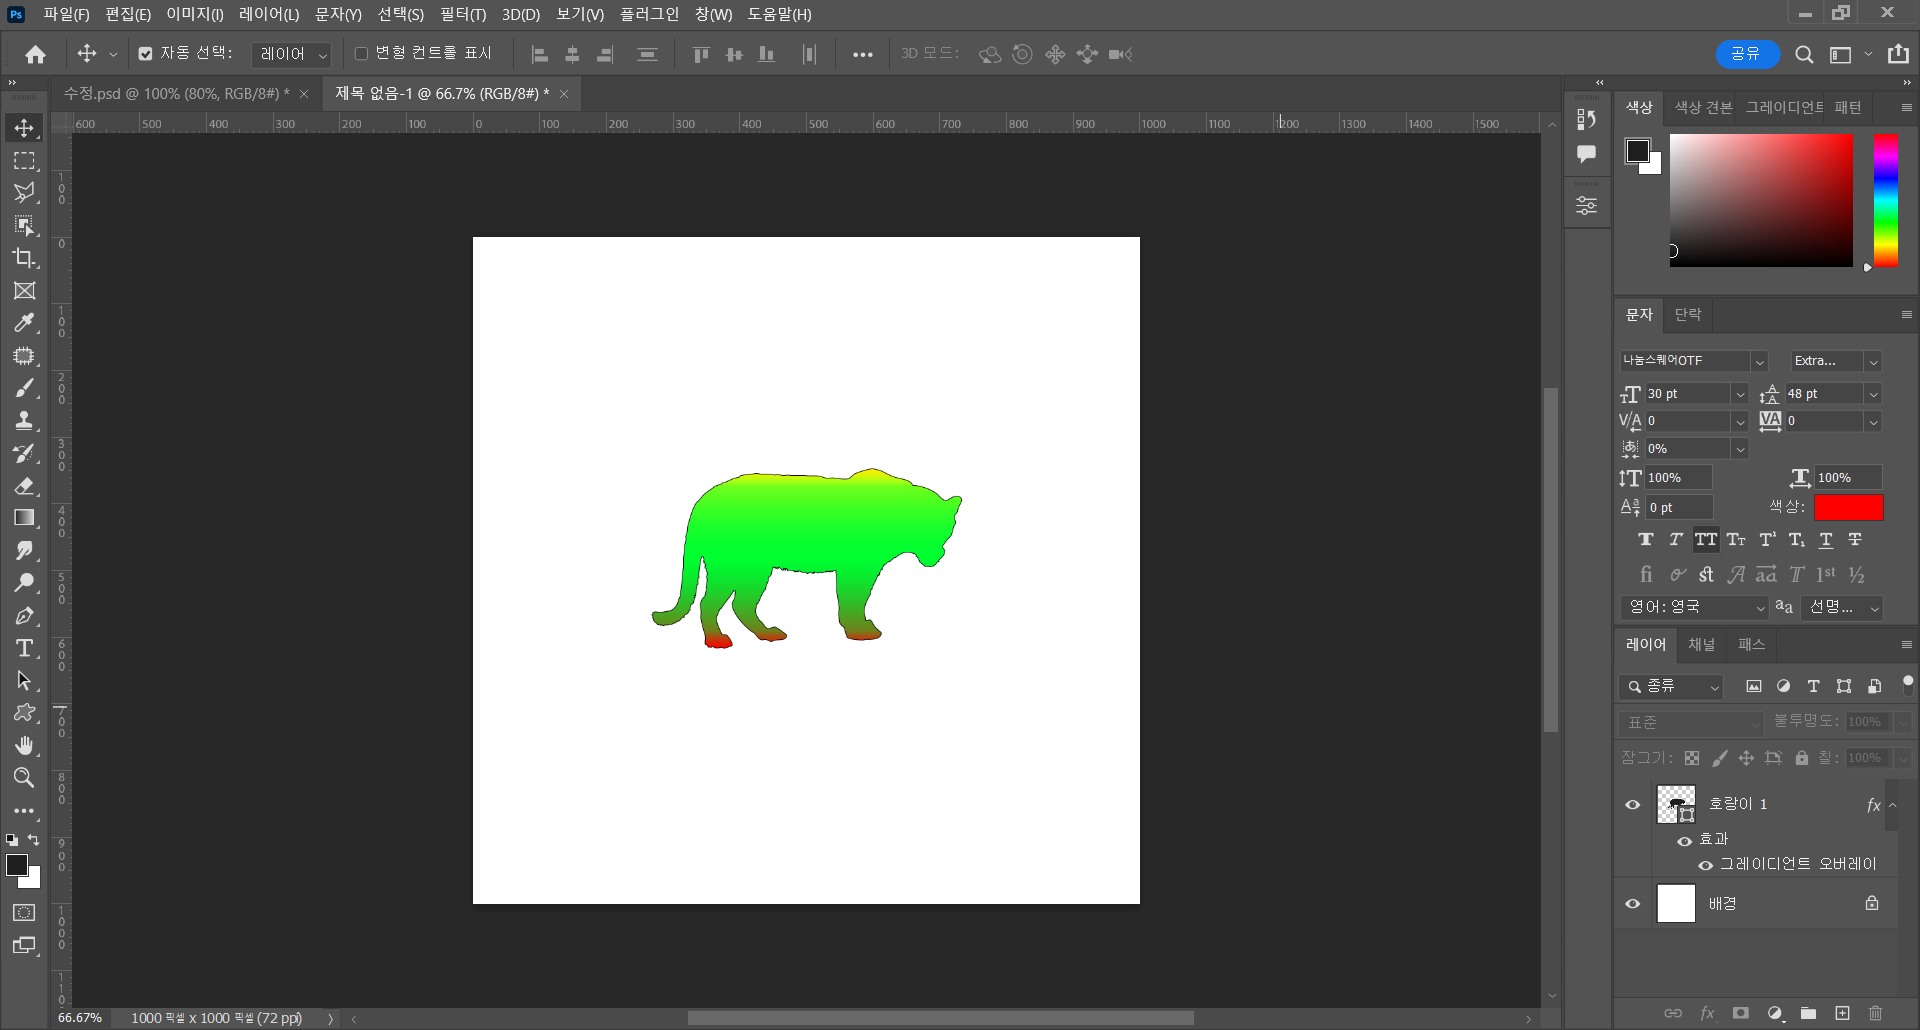Click the rainbow hue slider strip
This screenshot has width=1920, height=1030.
[x=1885, y=200]
